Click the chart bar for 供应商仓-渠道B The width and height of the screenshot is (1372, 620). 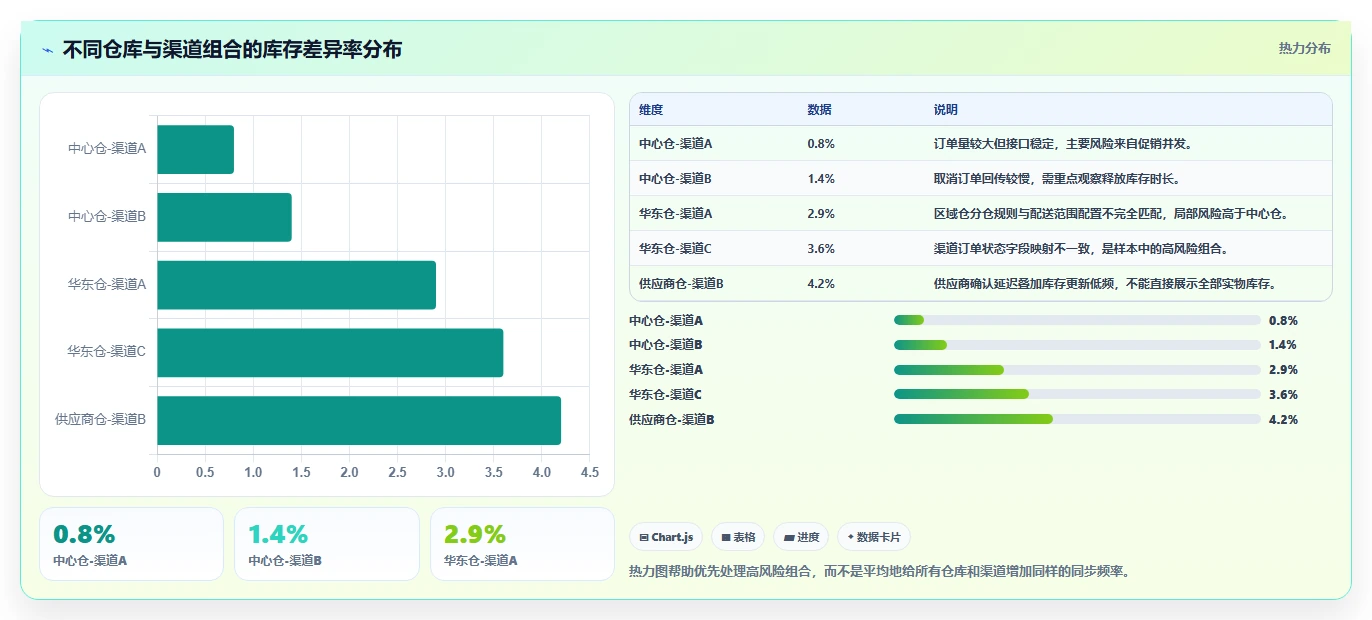(359, 420)
